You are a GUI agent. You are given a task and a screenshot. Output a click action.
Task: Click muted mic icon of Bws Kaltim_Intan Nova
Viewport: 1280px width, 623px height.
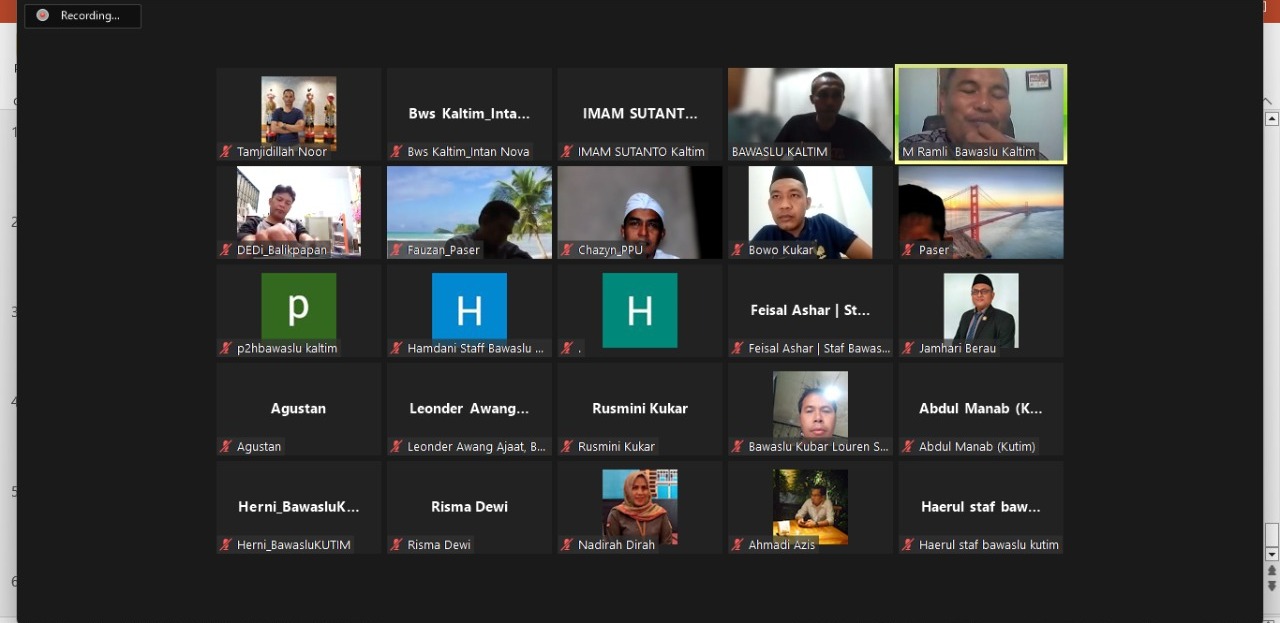point(397,152)
